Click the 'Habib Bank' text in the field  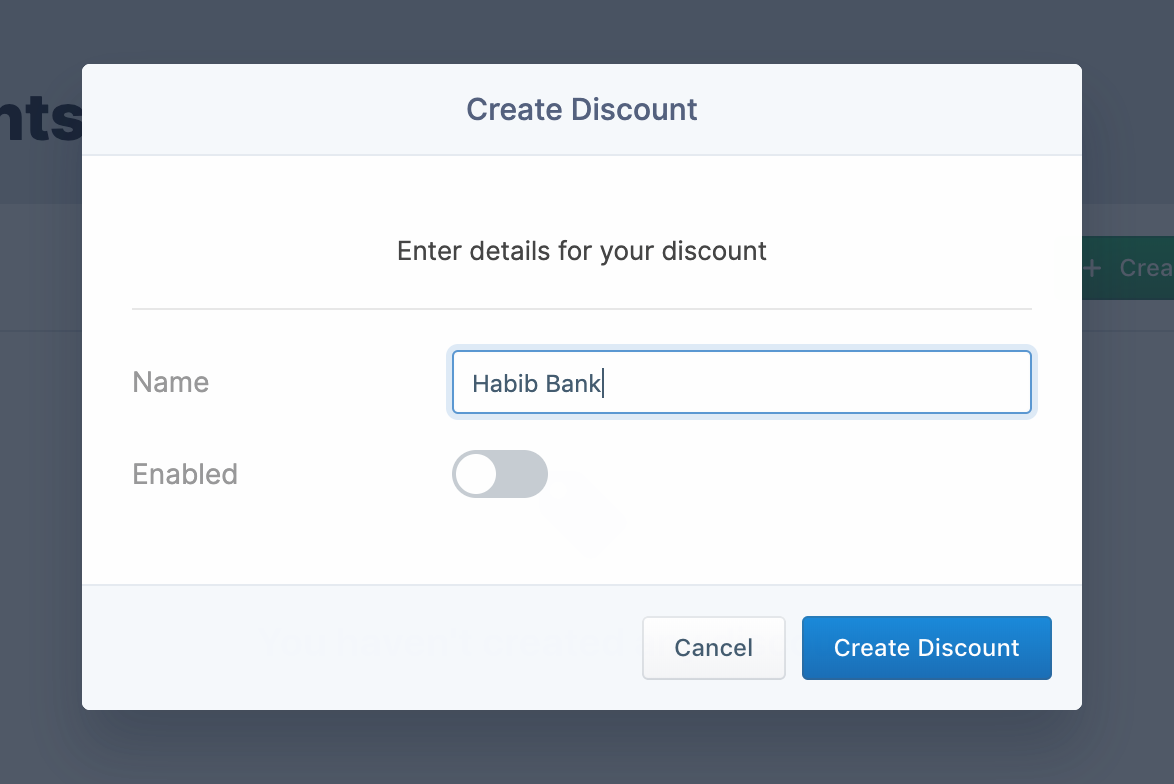pos(537,384)
